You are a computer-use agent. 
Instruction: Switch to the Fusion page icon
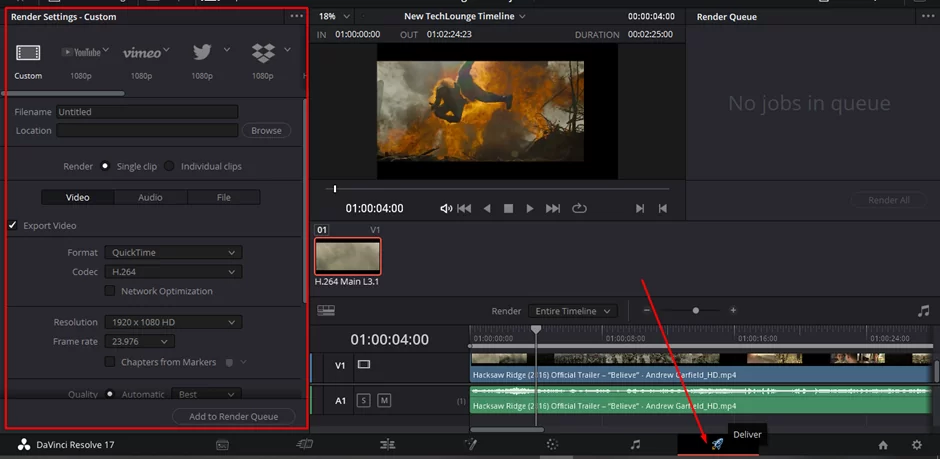pyautogui.click(x=470, y=445)
